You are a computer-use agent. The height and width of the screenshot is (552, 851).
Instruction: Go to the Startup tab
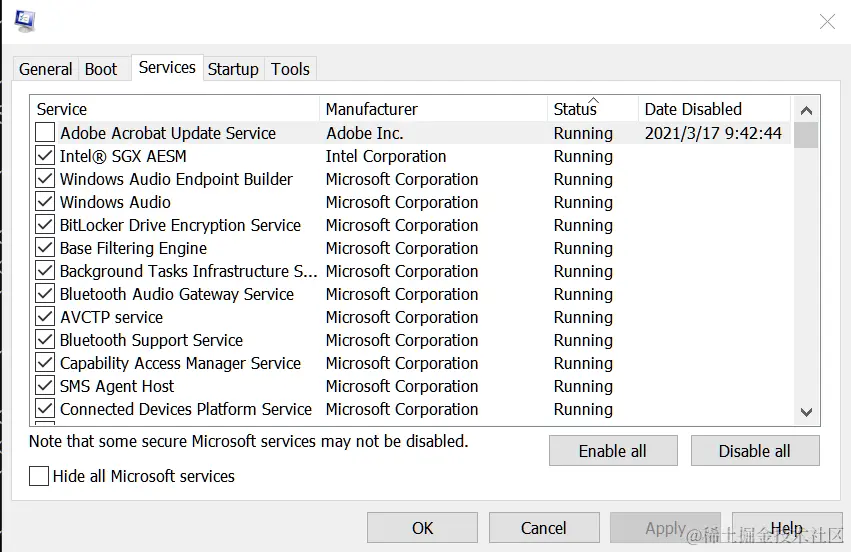pos(233,69)
